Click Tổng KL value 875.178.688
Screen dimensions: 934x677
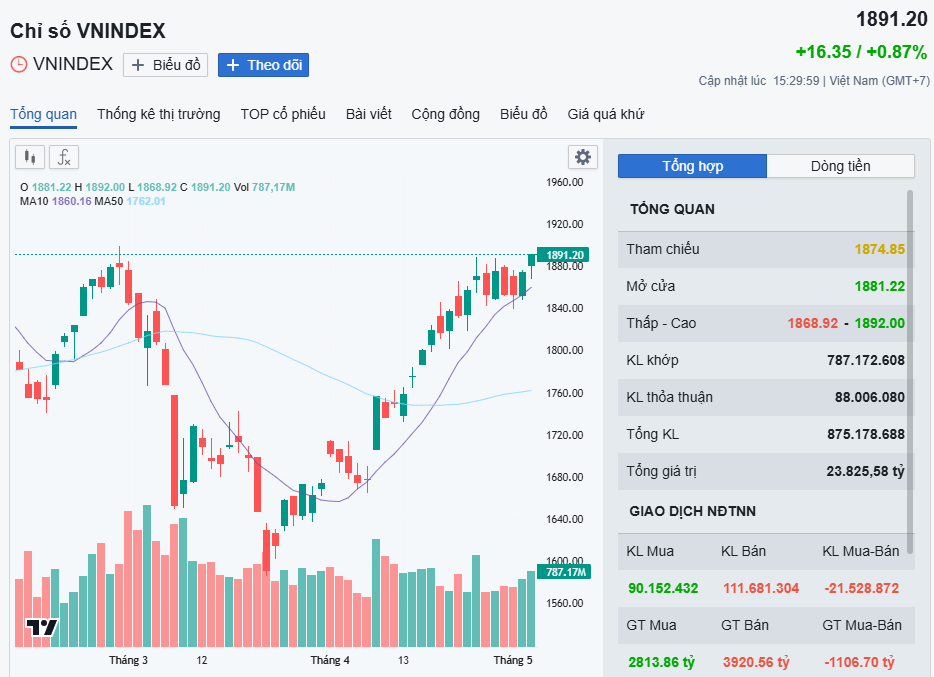865,434
